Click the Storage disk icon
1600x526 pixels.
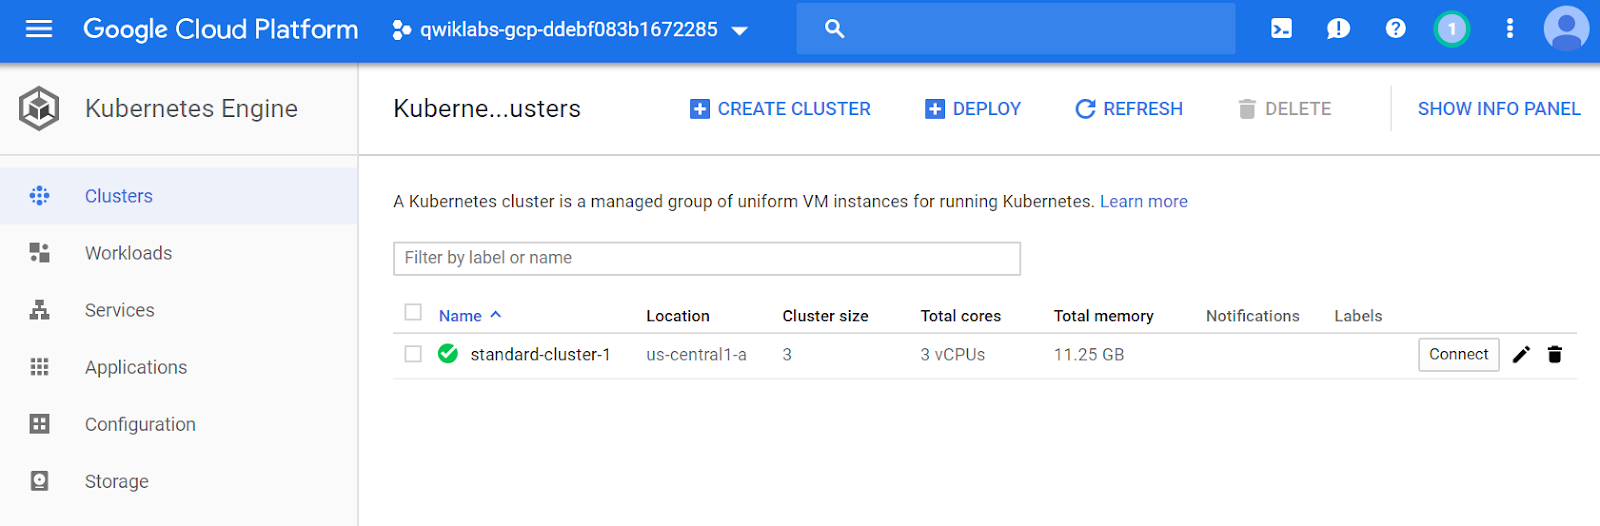pyautogui.click(x=39, y=481)
